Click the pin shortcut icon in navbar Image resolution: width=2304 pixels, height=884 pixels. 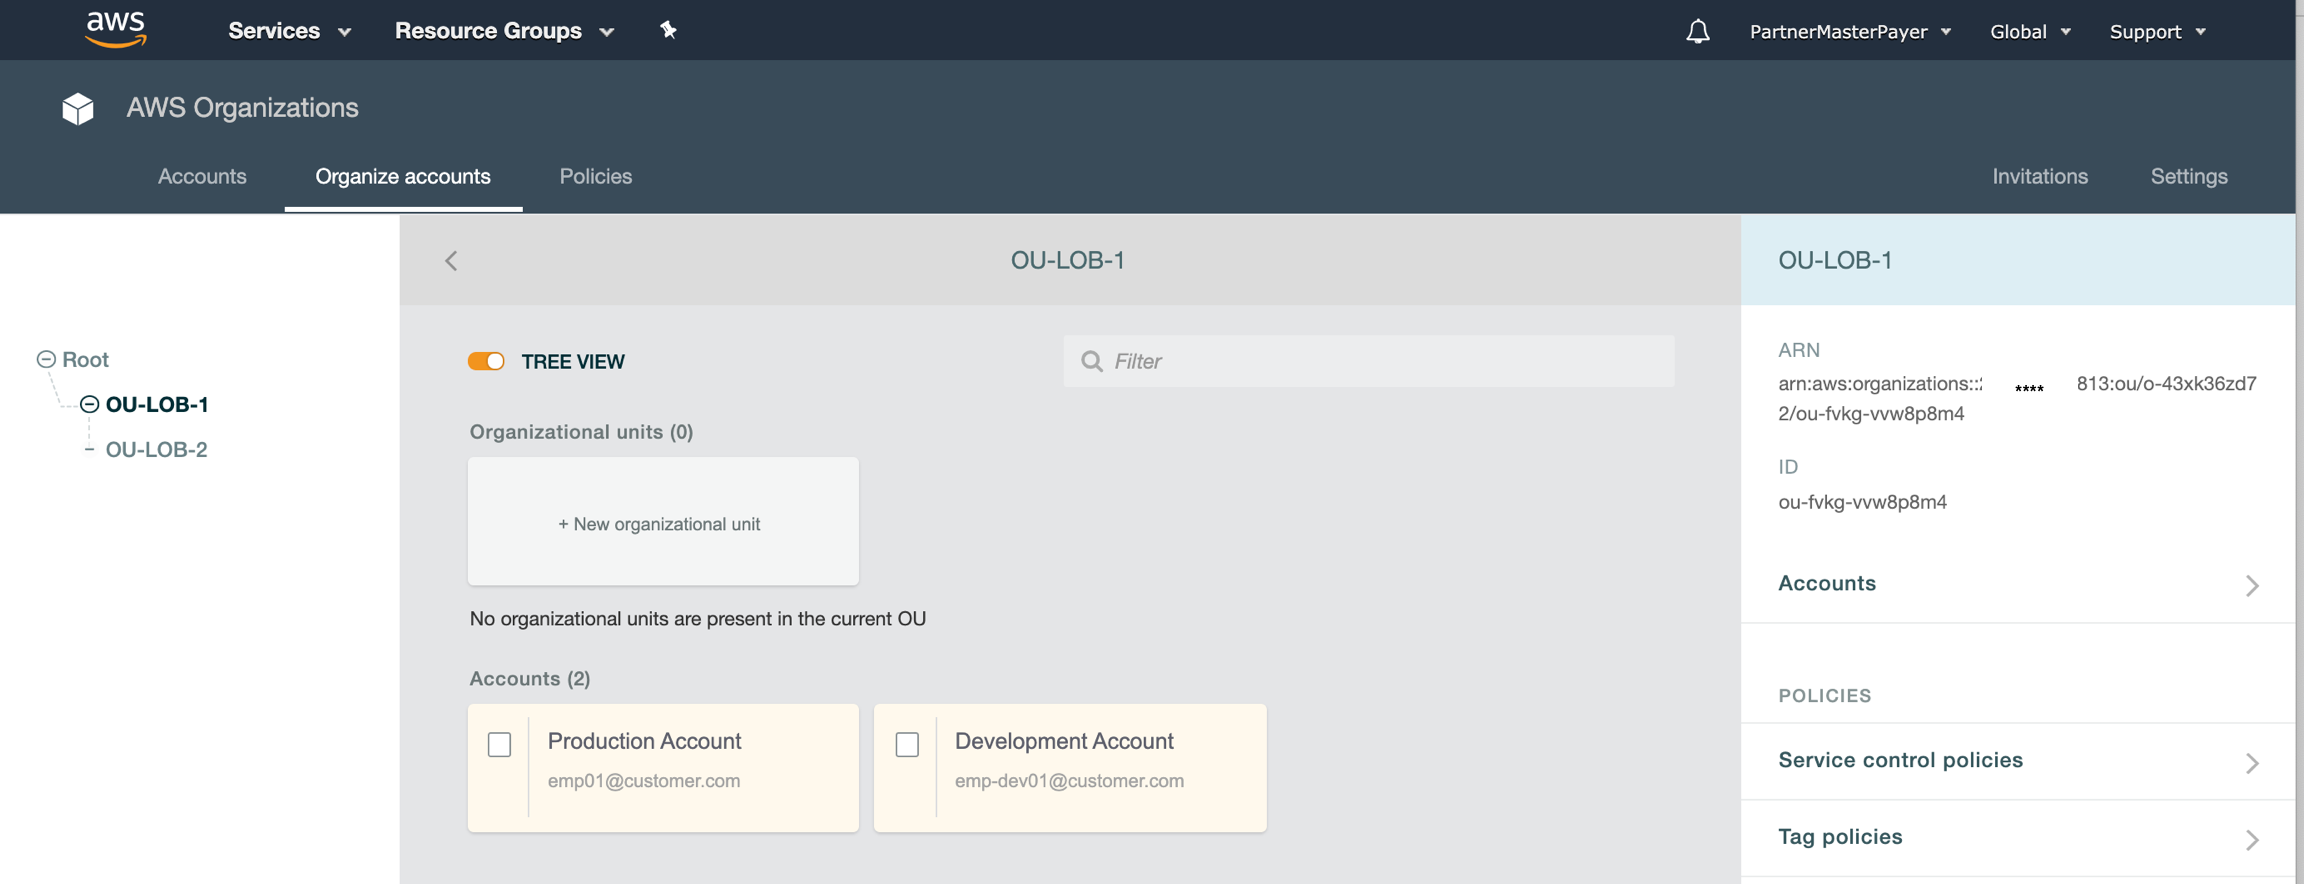click(668, 30)
